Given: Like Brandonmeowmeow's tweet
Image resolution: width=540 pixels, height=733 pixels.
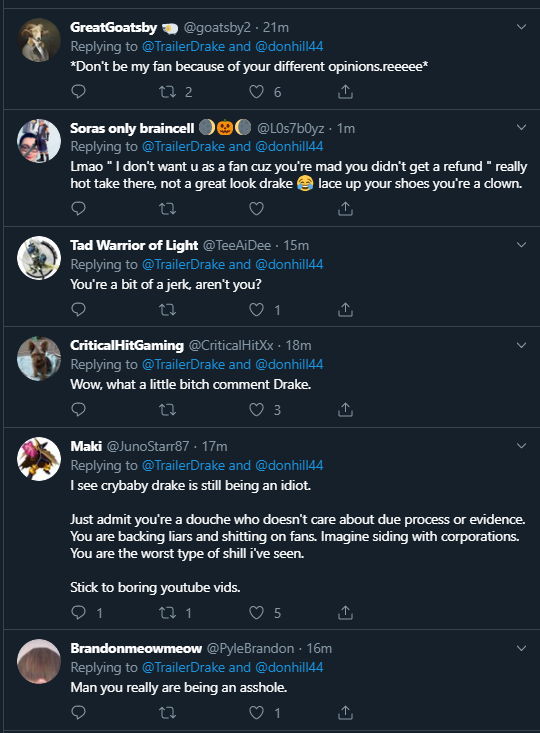Looking at the screenshot, I should [x=256, y=712].
